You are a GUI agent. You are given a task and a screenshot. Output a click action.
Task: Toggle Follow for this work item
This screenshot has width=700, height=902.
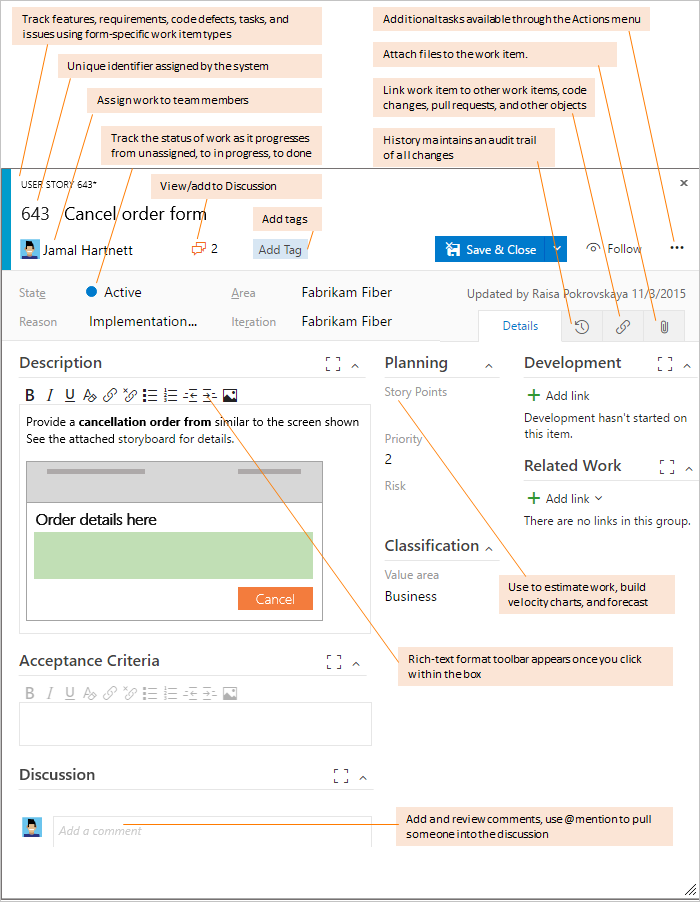(613, 249)
